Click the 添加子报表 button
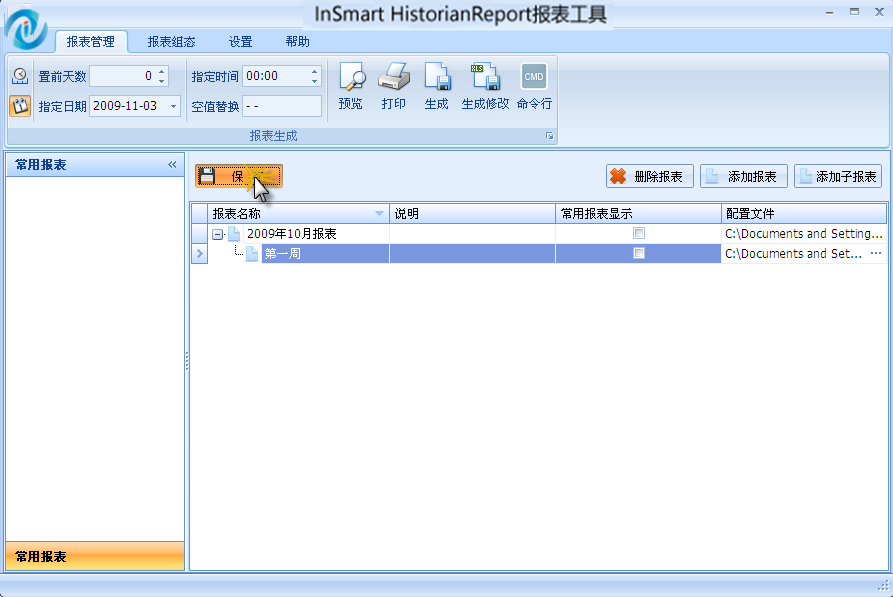The image size is (893, 597). tap(838, 177)
